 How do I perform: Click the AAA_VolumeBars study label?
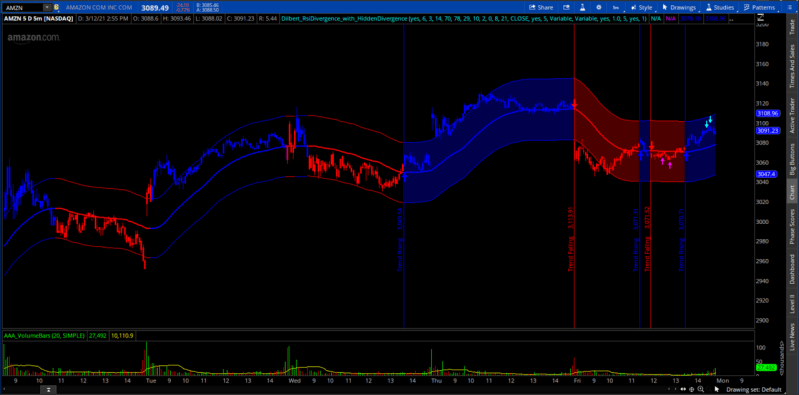pyautogui.click(x=43, y=335)
